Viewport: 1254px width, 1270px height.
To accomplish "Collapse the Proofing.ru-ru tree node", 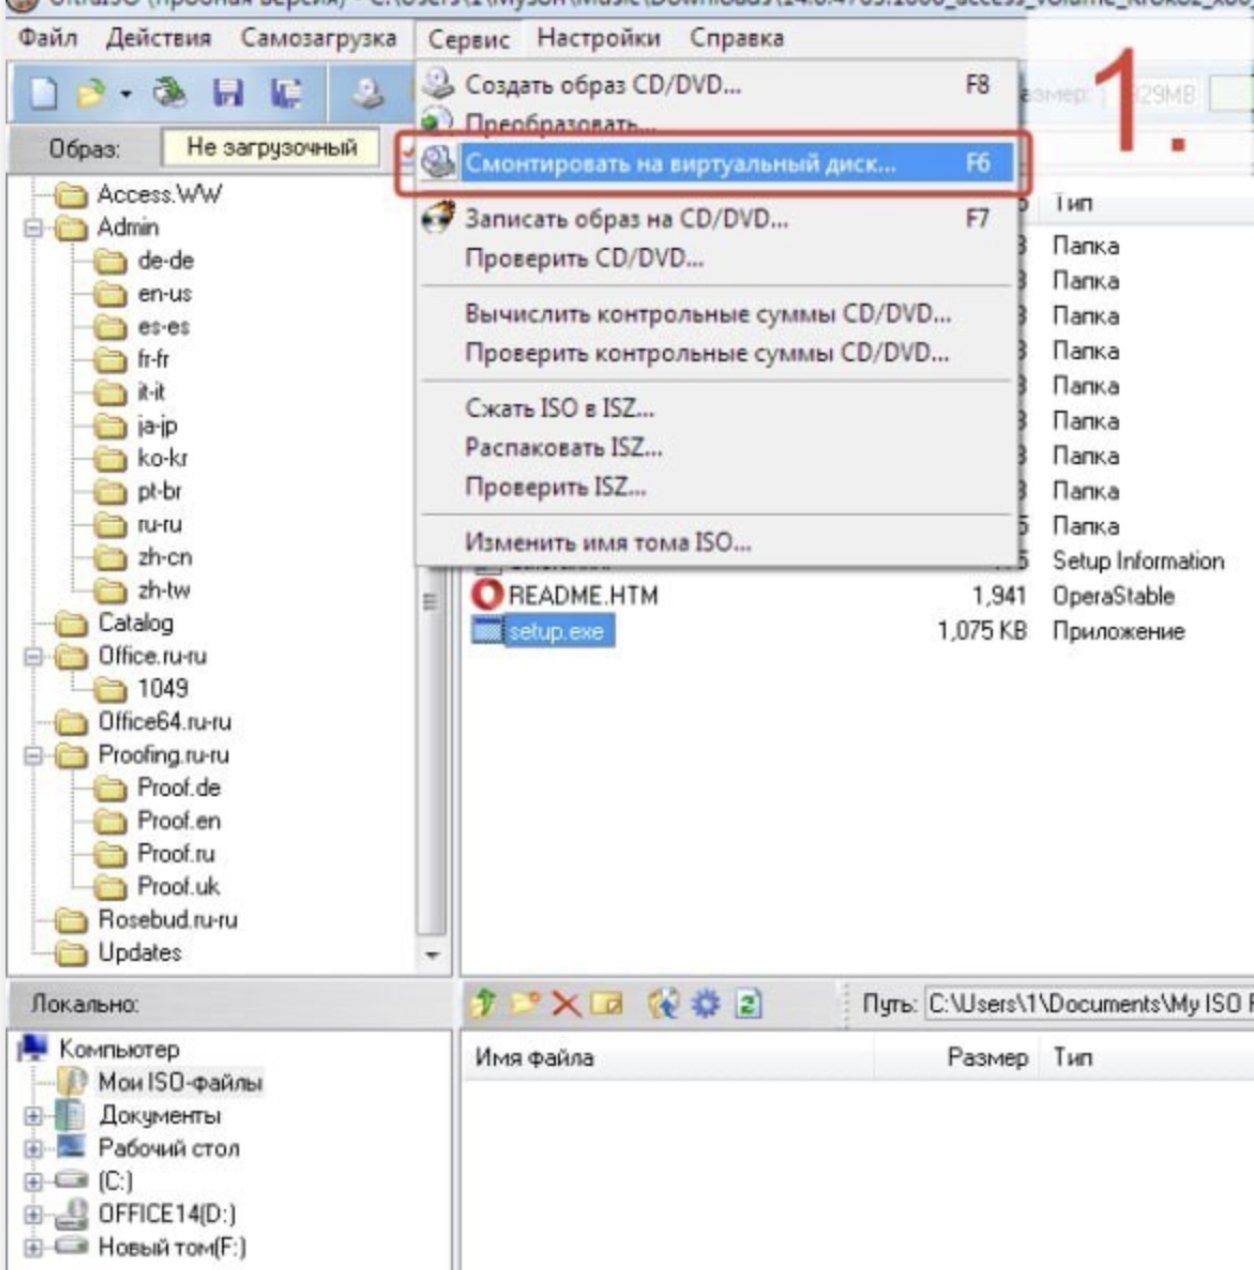I will coord(33,755).
